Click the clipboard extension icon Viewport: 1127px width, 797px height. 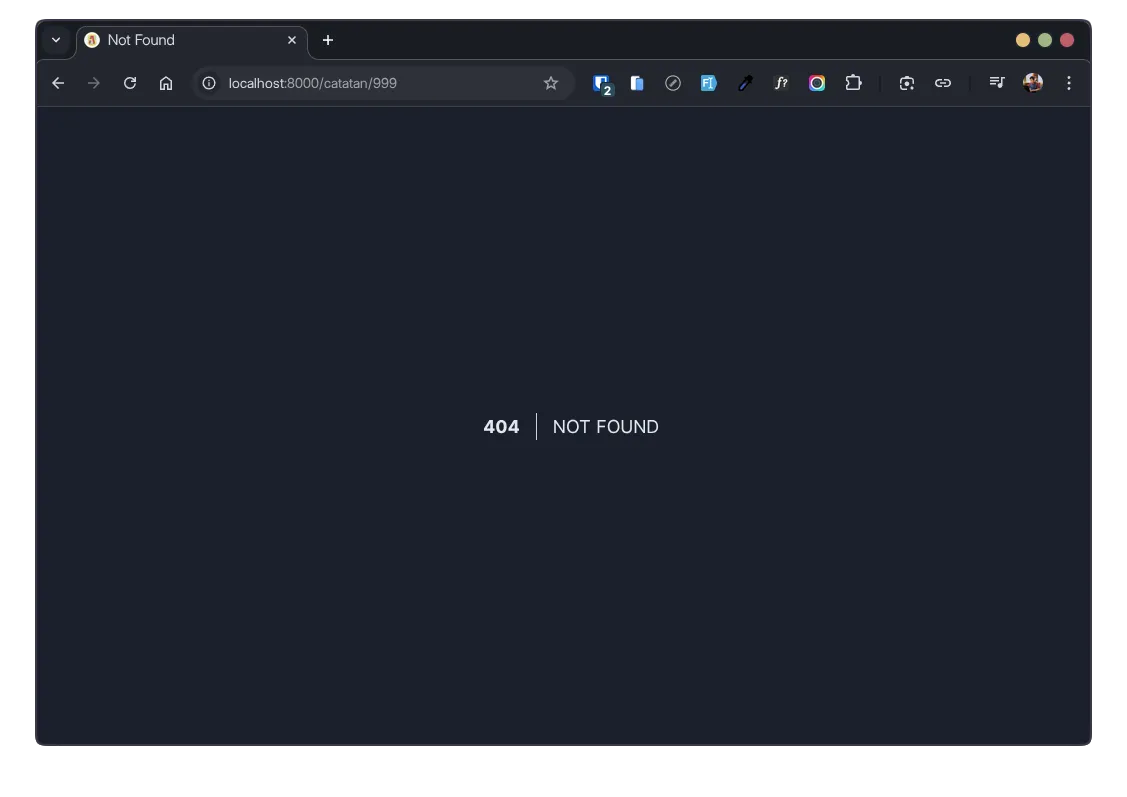(637, 83)
